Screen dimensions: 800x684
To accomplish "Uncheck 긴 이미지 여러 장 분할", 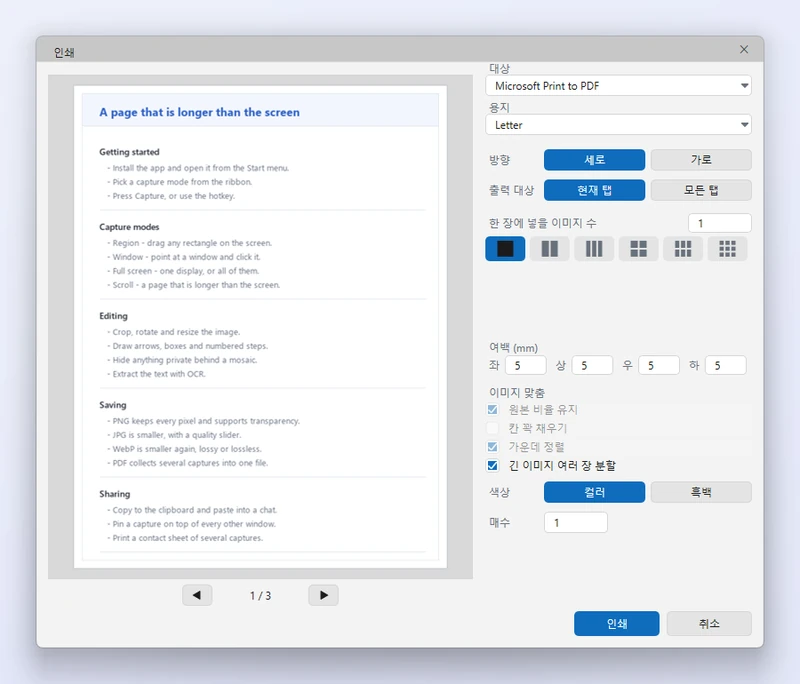I will (x=492, y=465).
